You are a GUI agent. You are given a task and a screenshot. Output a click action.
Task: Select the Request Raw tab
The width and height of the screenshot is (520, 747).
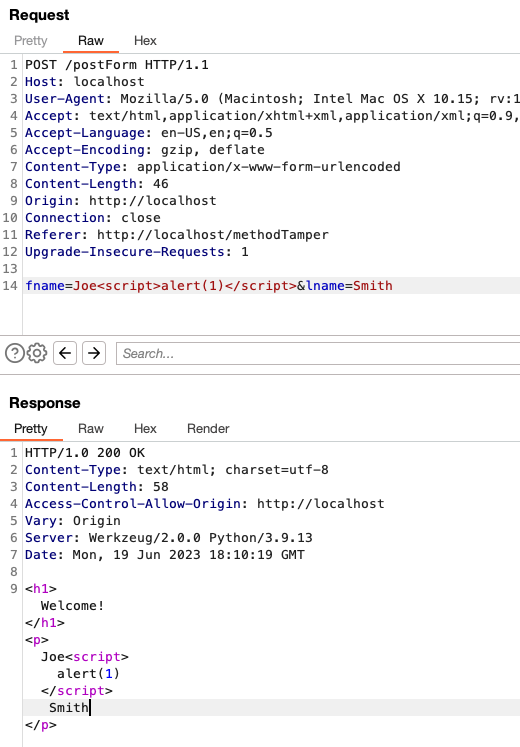(x=90, y=40)
